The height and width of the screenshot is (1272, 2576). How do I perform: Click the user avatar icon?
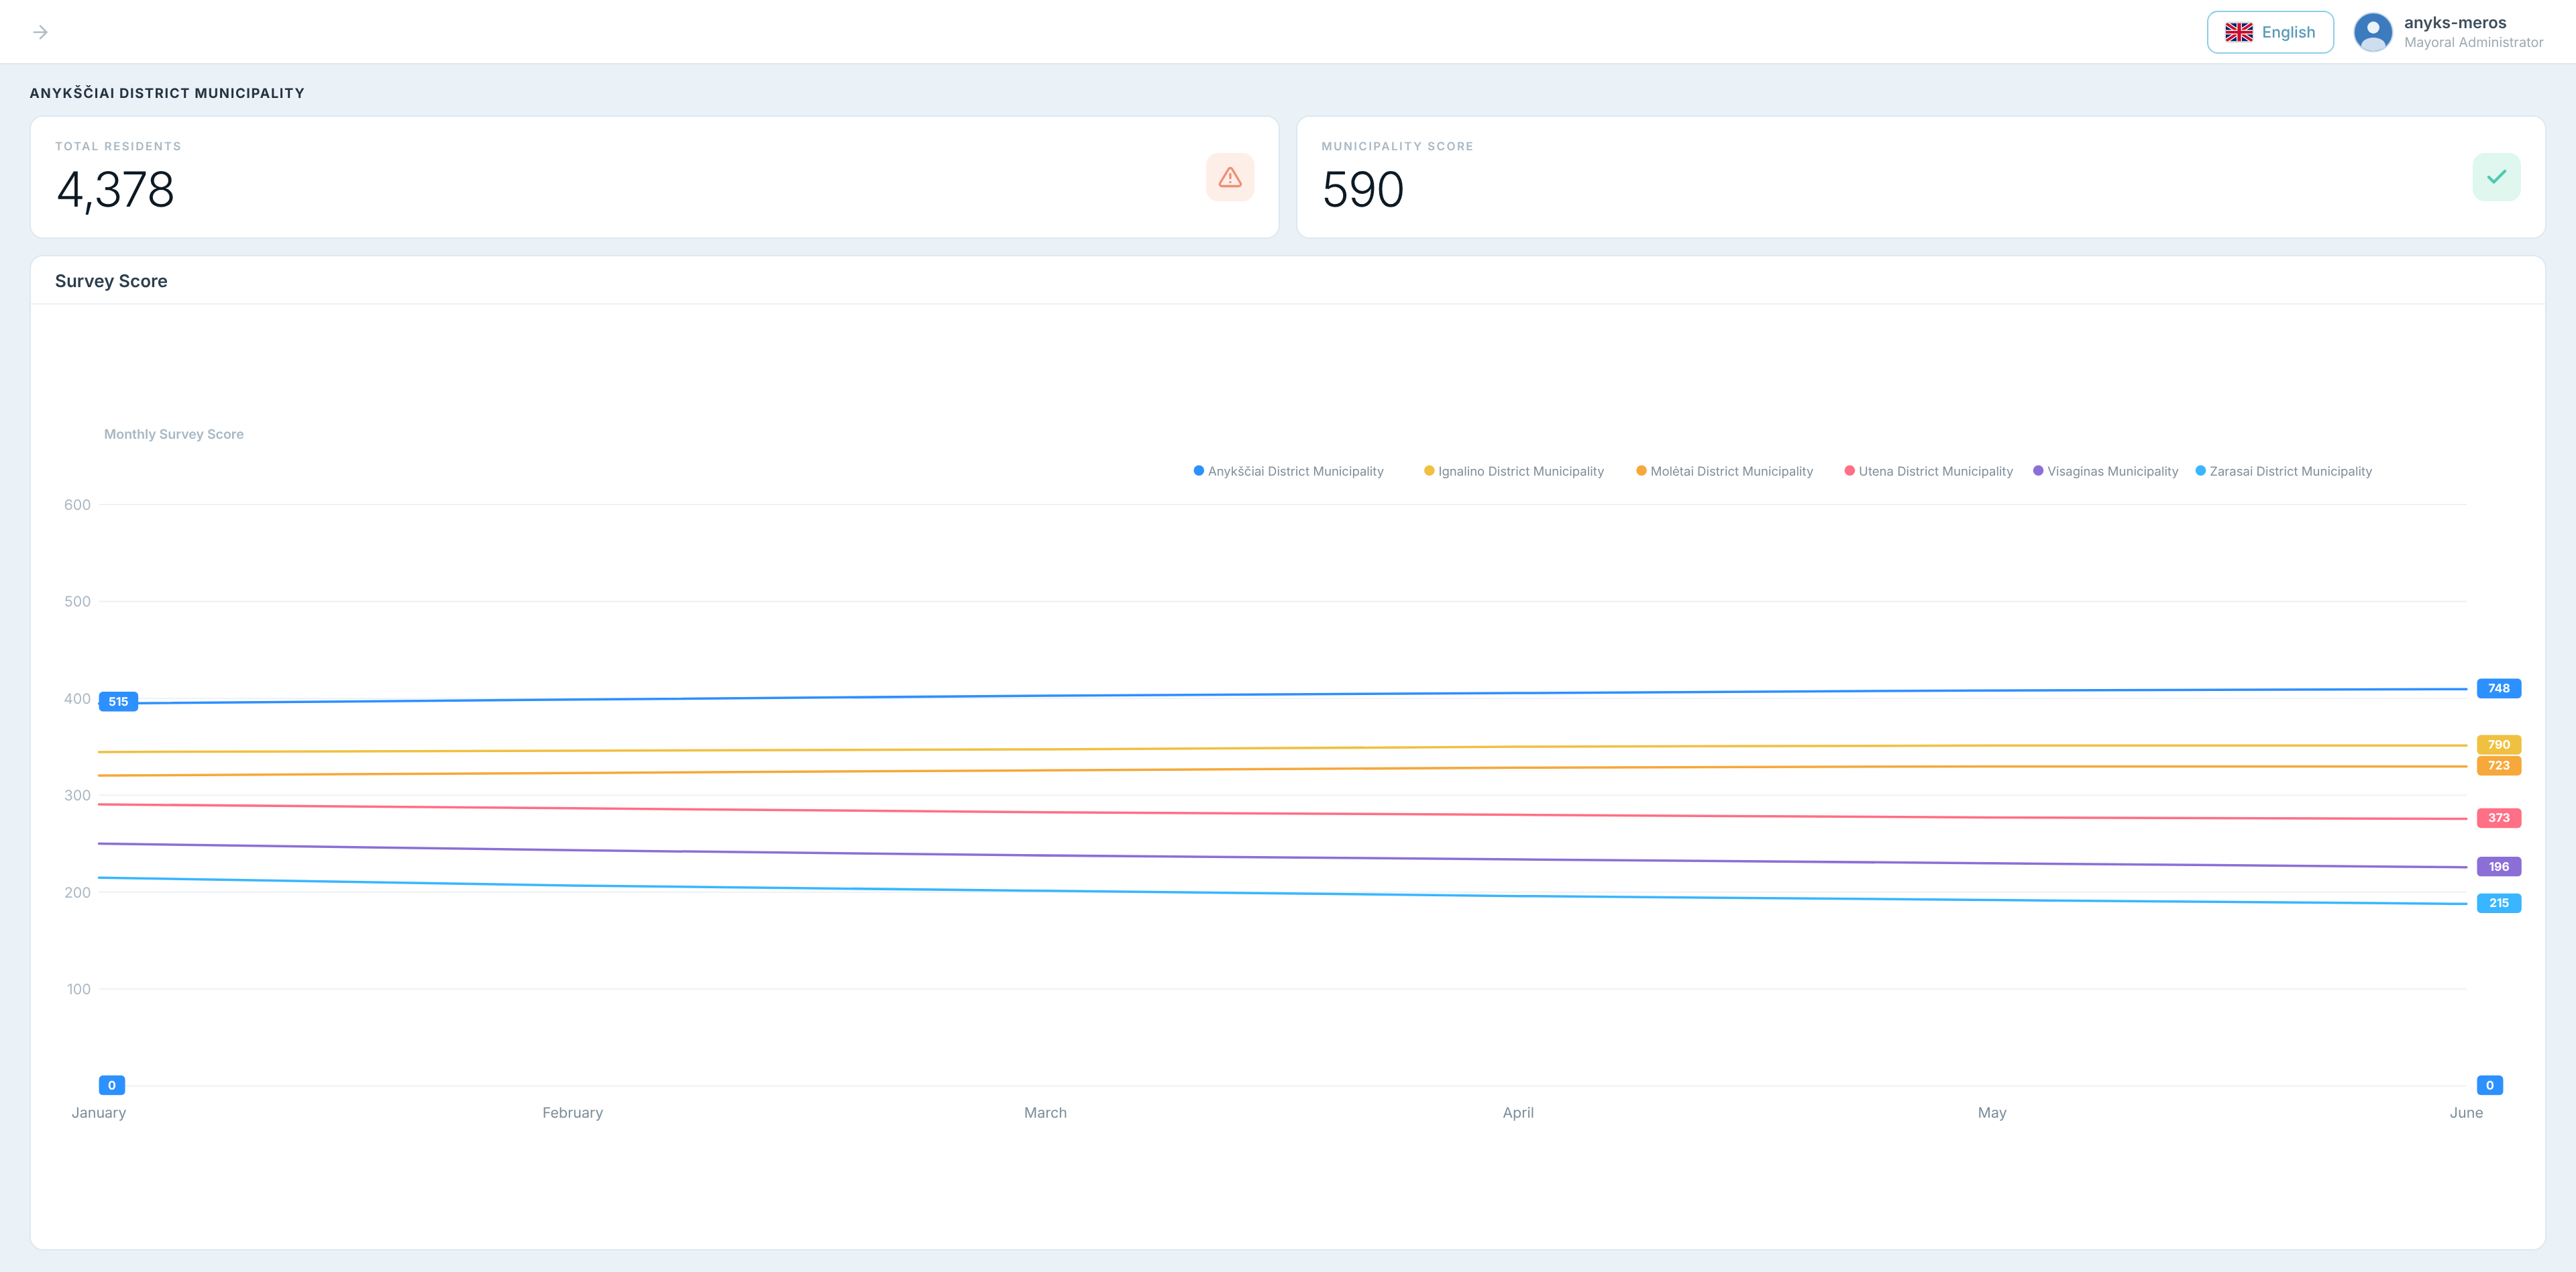2372,32
